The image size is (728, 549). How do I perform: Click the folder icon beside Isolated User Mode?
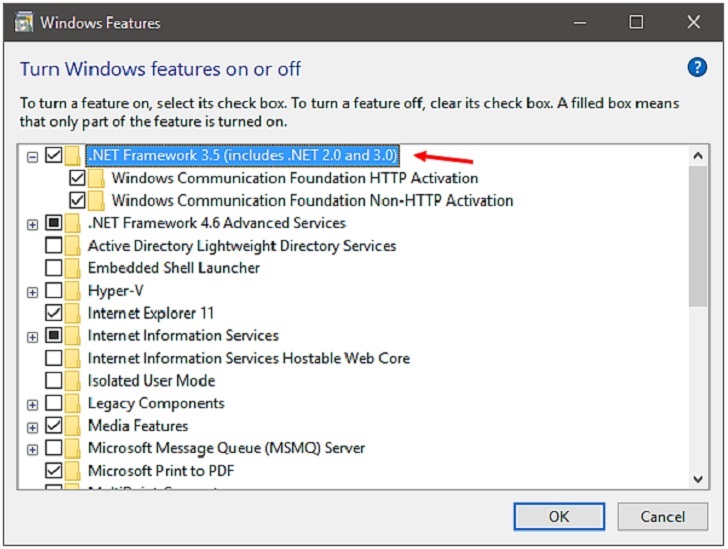pyautogui.click(x=72, y=381)
